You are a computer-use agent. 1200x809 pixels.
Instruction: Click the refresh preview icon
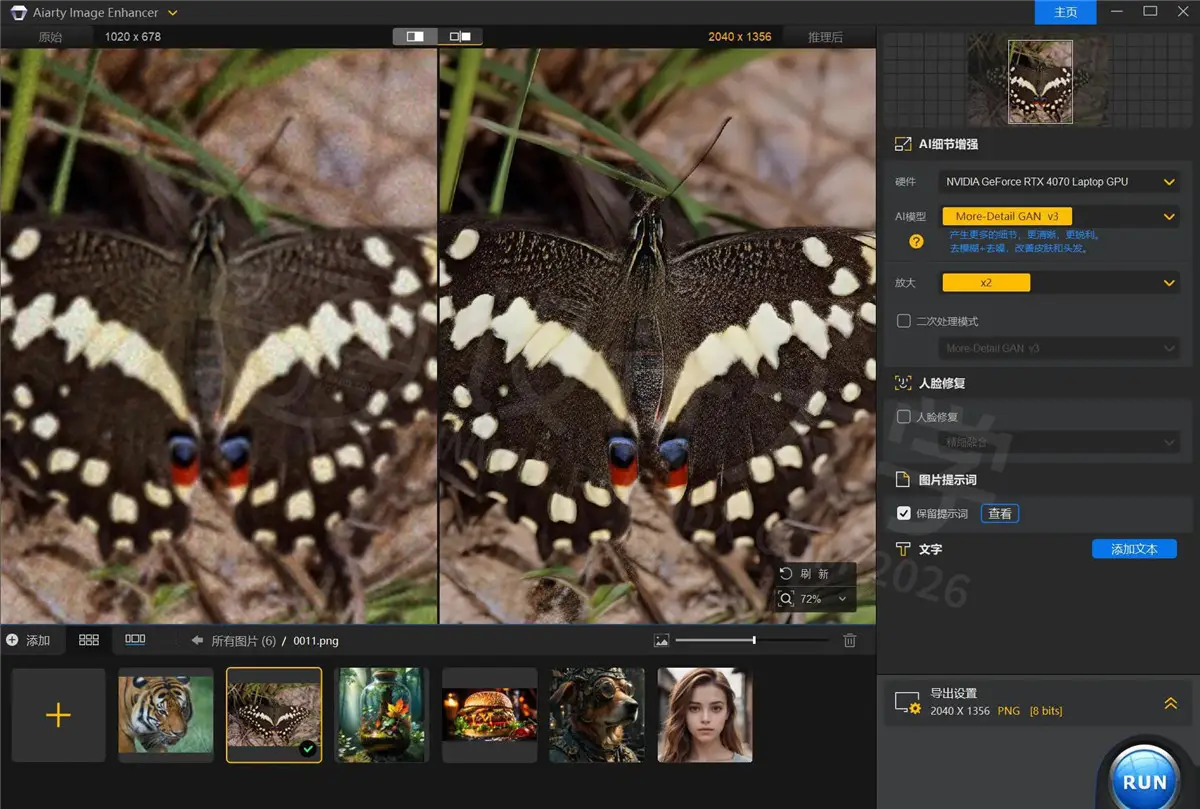tap(786, 574)
